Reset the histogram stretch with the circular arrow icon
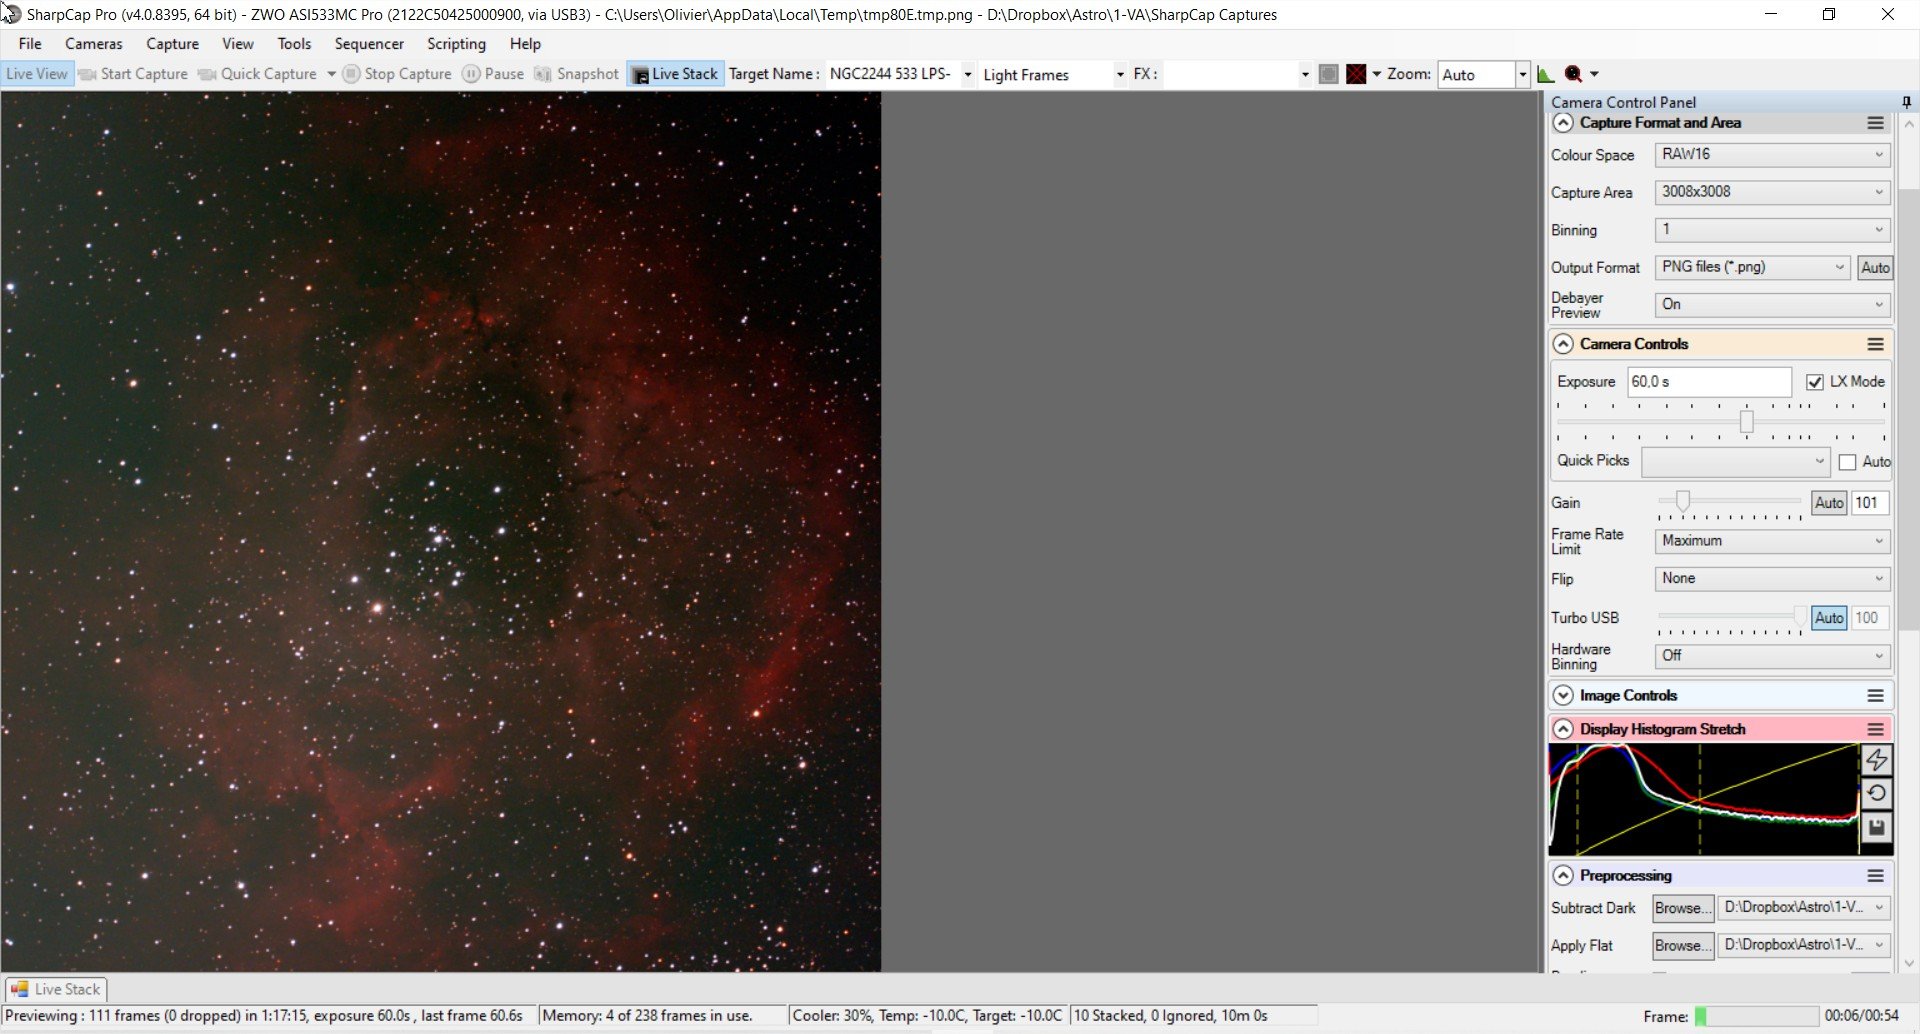Screen dimensions: 1920x1034 (1876, 794)
